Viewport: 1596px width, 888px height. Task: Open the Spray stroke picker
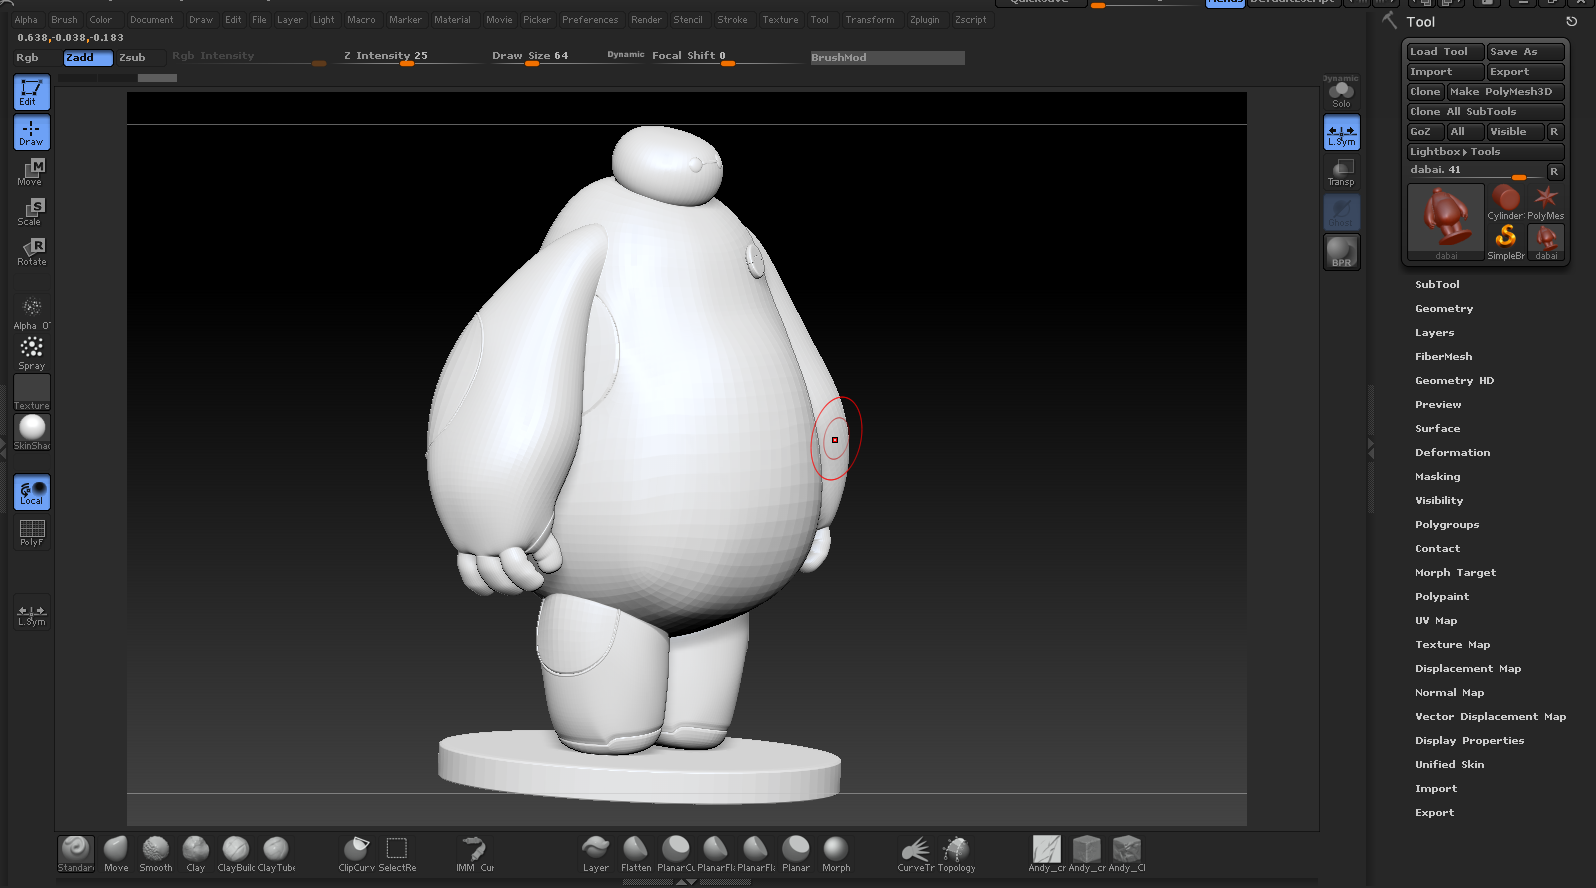point(32,353)
